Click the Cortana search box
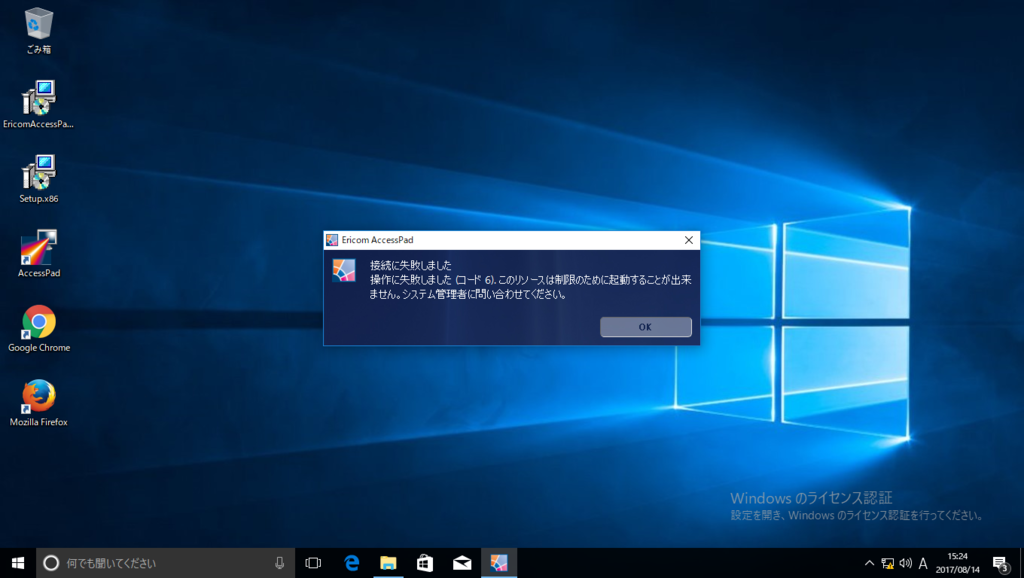The image size is (1024, 578). click(x=165, y=563)
